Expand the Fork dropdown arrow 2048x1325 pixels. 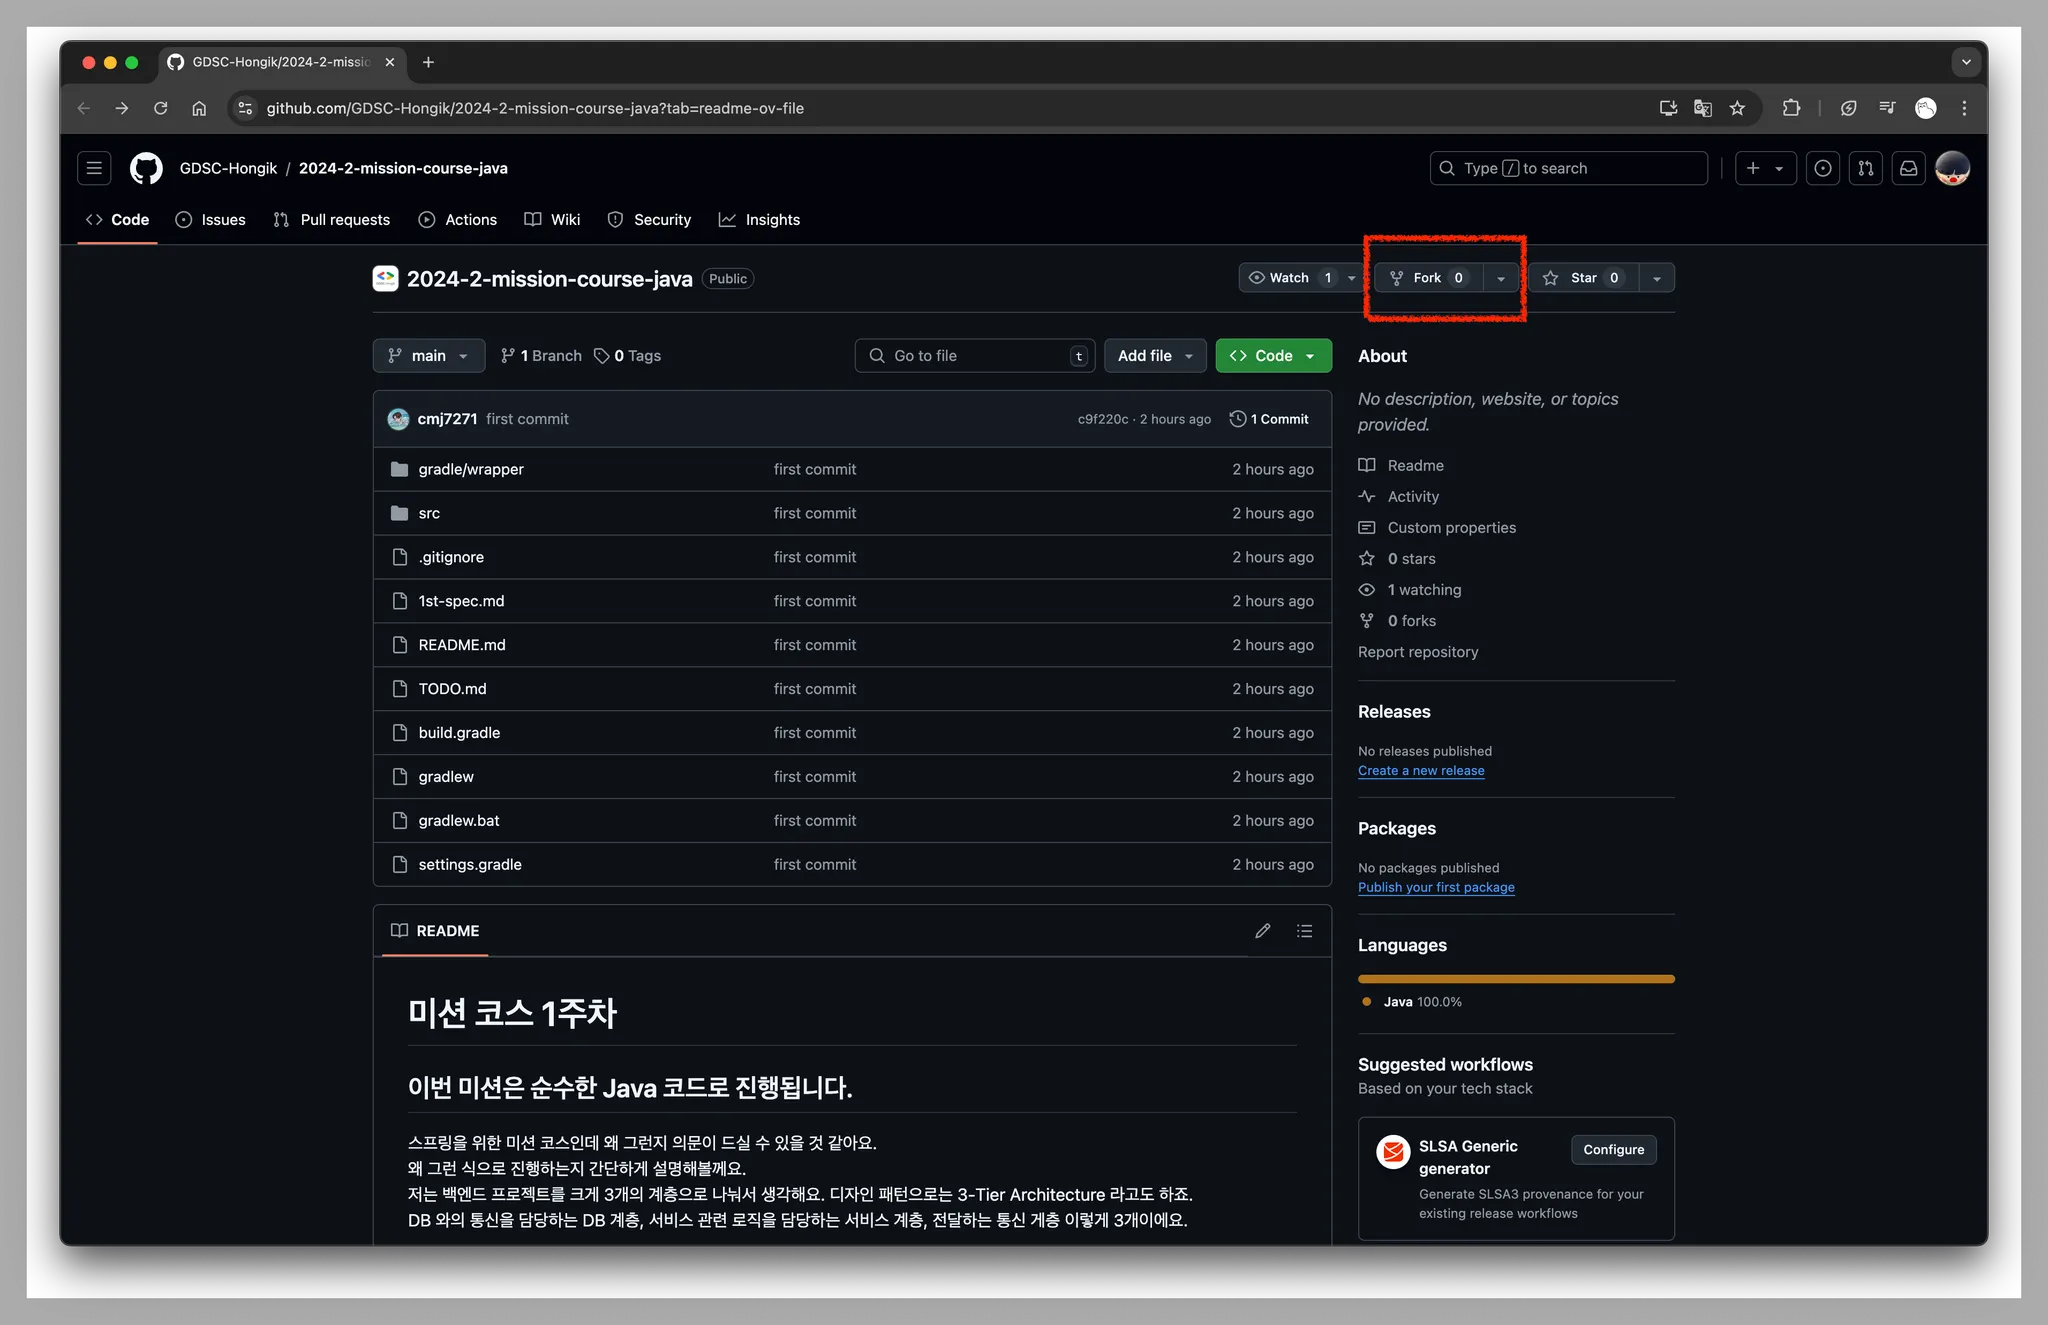point(1500,278)
